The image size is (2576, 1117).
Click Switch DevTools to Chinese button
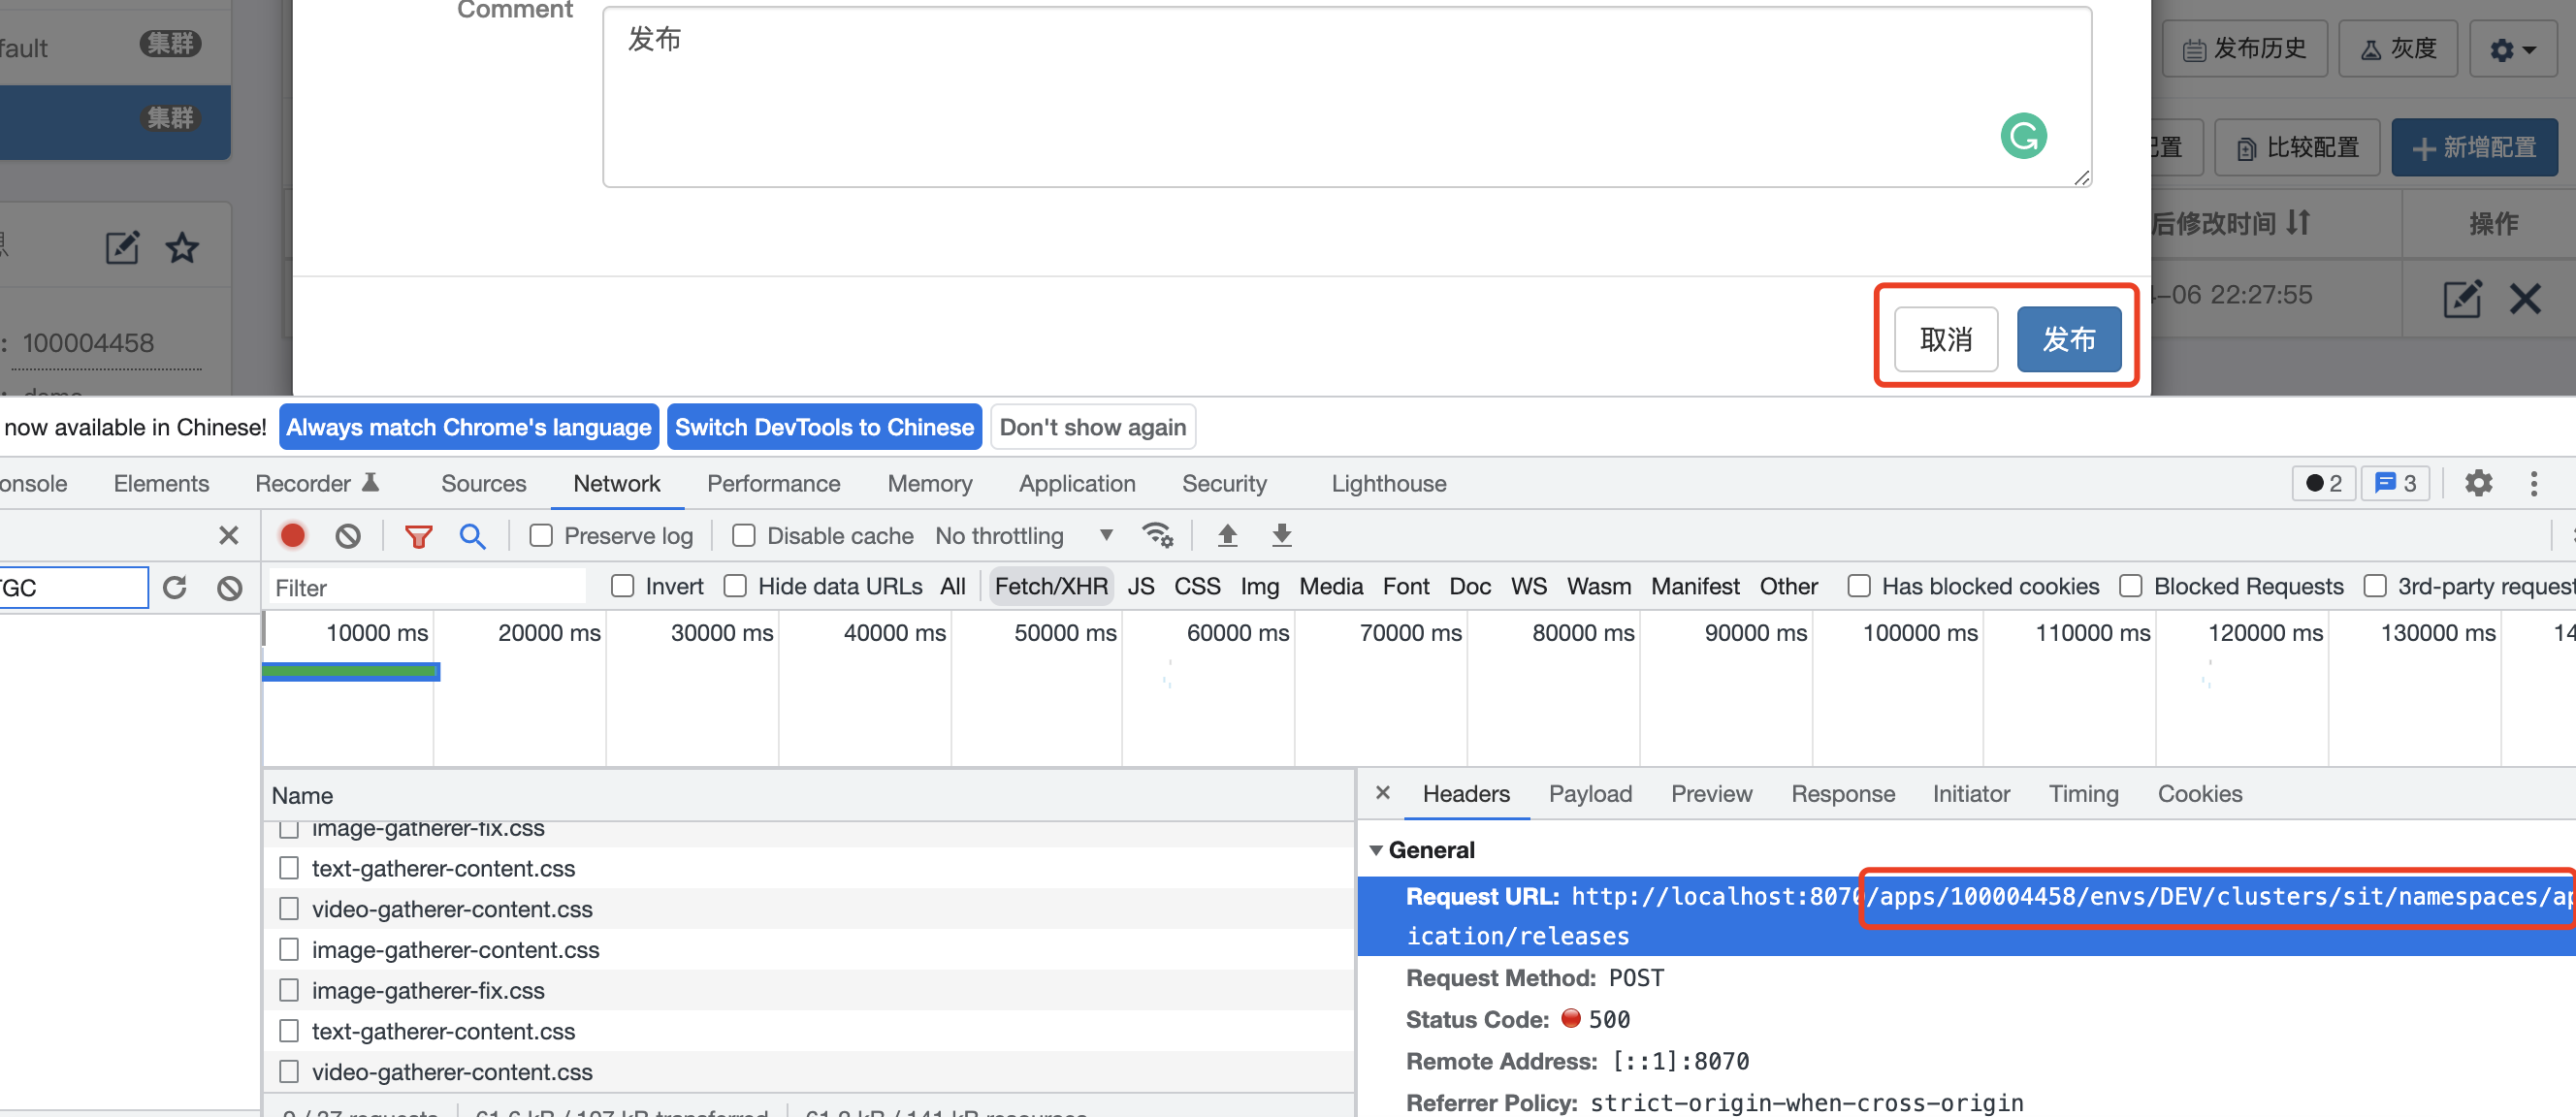pyautogui.click(x=824, y=428)
